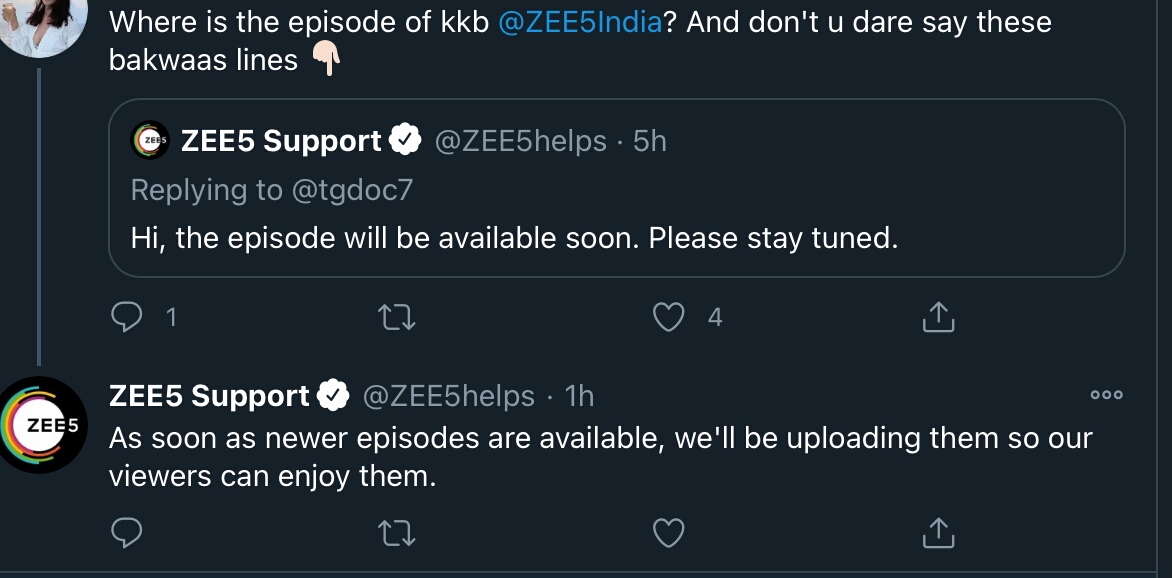Click the 1h timestamp on the reply
Screen dimensions: 1172x578
579,396
